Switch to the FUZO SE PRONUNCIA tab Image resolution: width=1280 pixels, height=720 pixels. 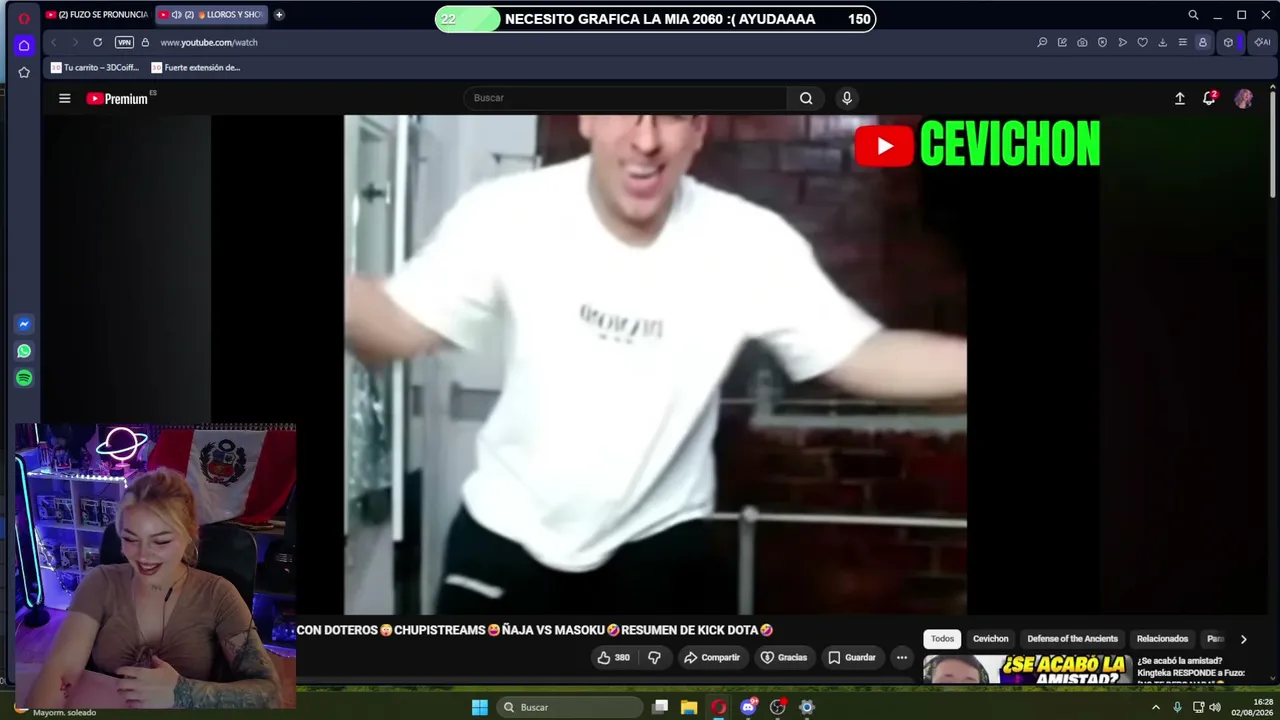click(96, 15)
